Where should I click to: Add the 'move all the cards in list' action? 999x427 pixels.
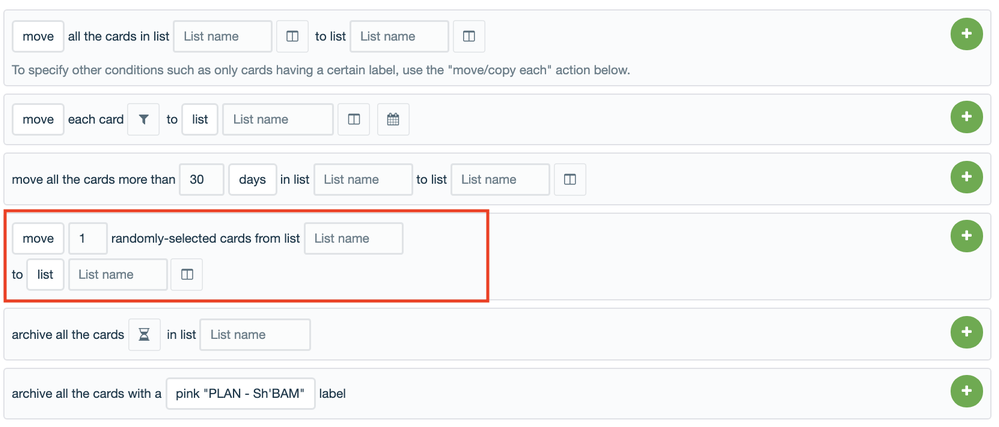click(x=967, y=34)
